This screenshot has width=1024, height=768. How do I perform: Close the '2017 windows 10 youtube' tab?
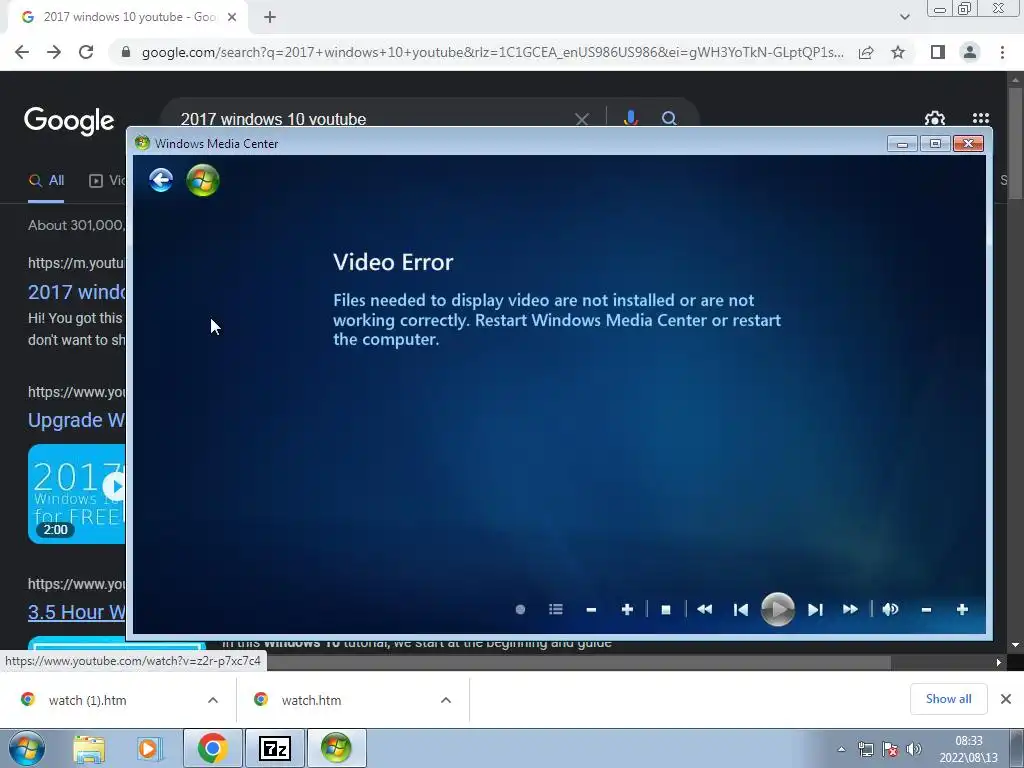coord(232,17)
